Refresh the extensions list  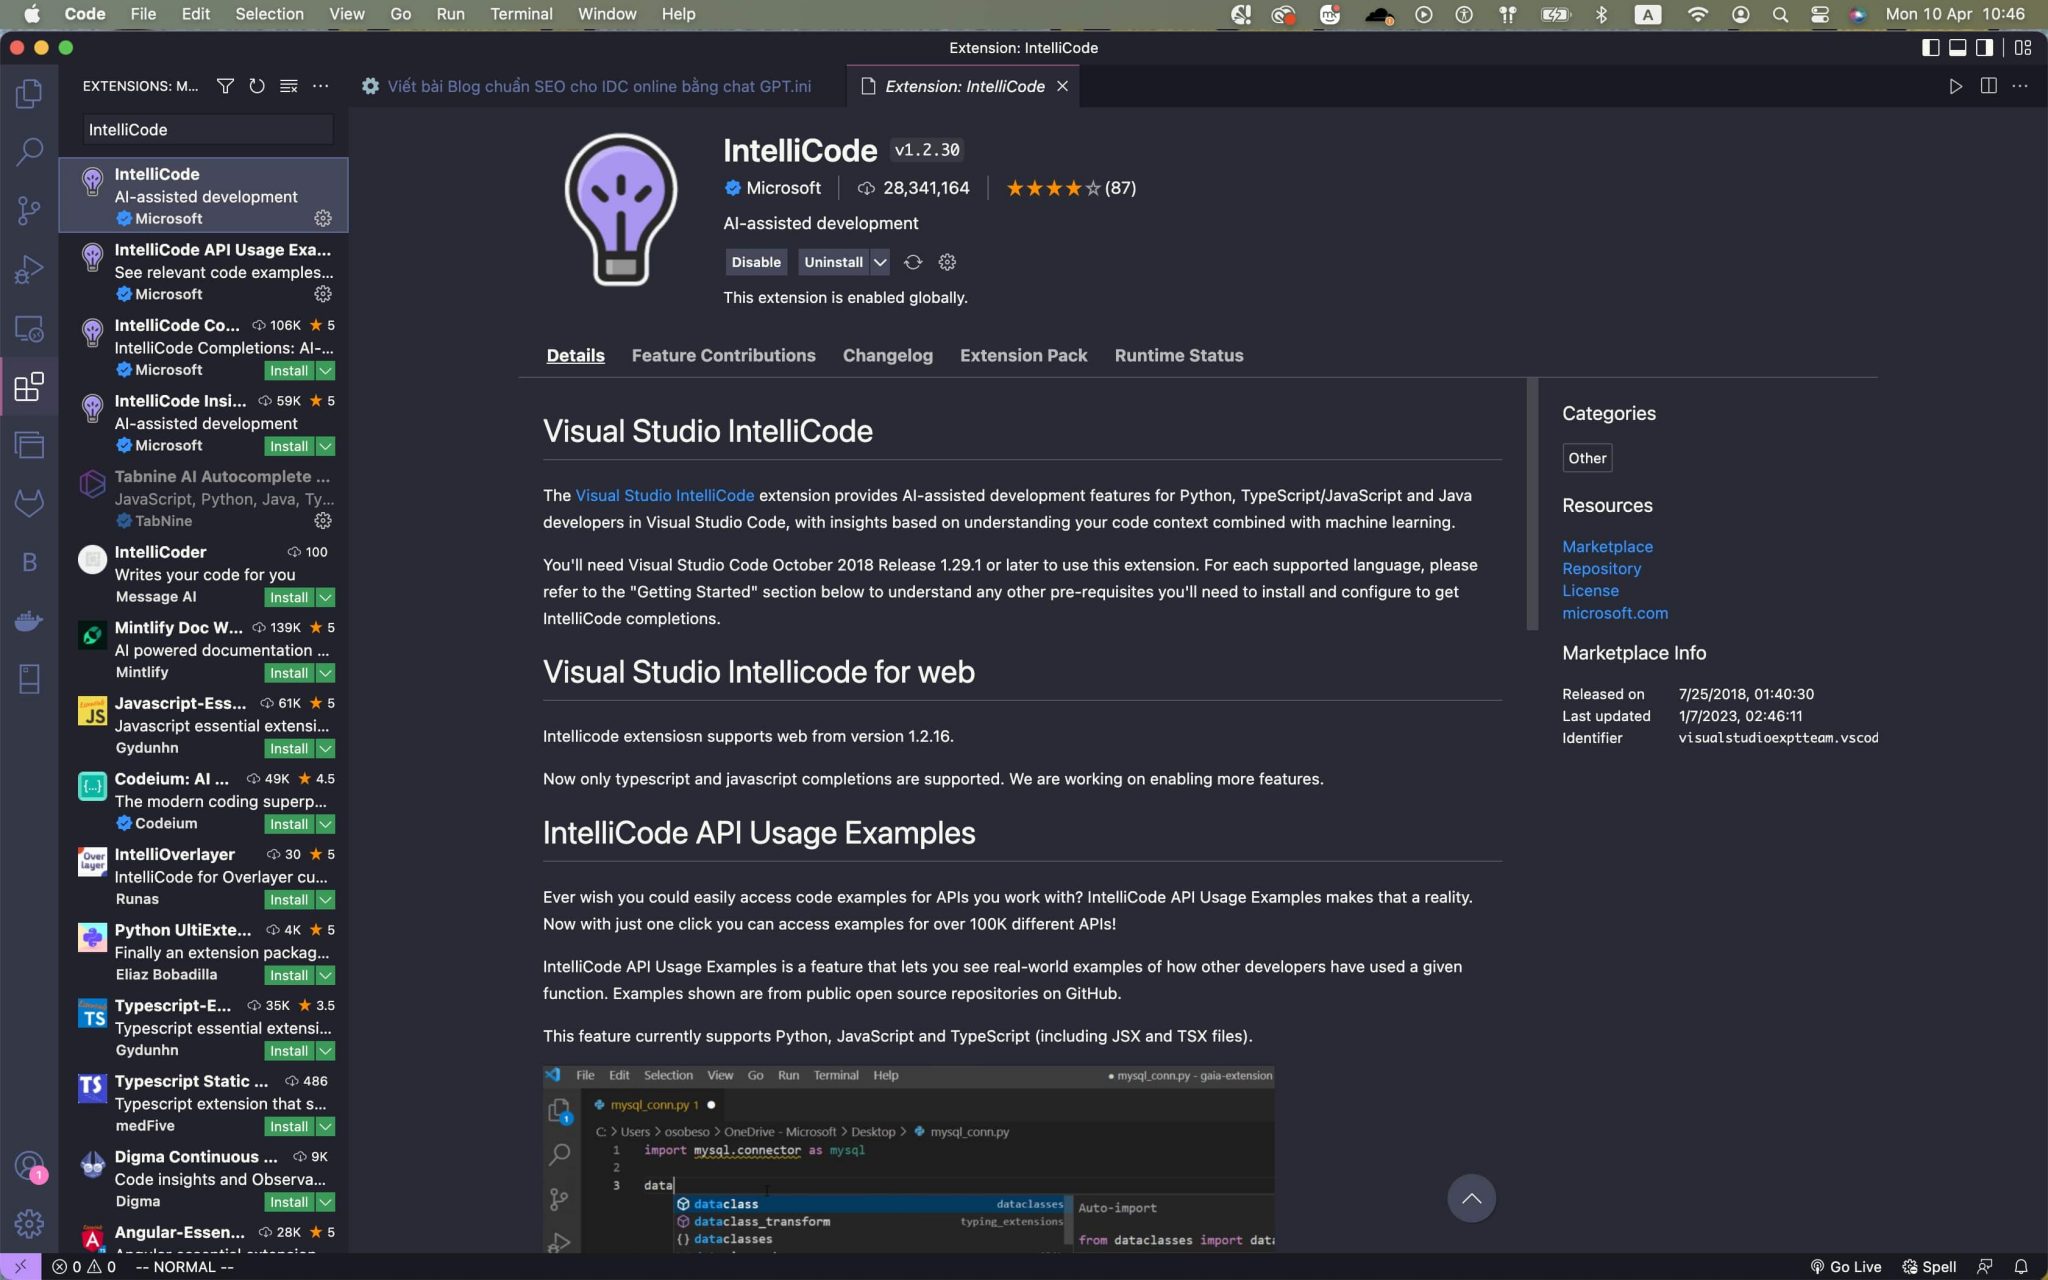(x=257, y=86)
